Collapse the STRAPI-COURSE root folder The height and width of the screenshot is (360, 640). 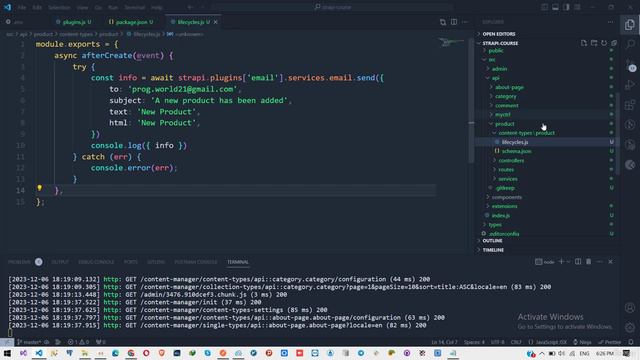(x=500, y=43)
